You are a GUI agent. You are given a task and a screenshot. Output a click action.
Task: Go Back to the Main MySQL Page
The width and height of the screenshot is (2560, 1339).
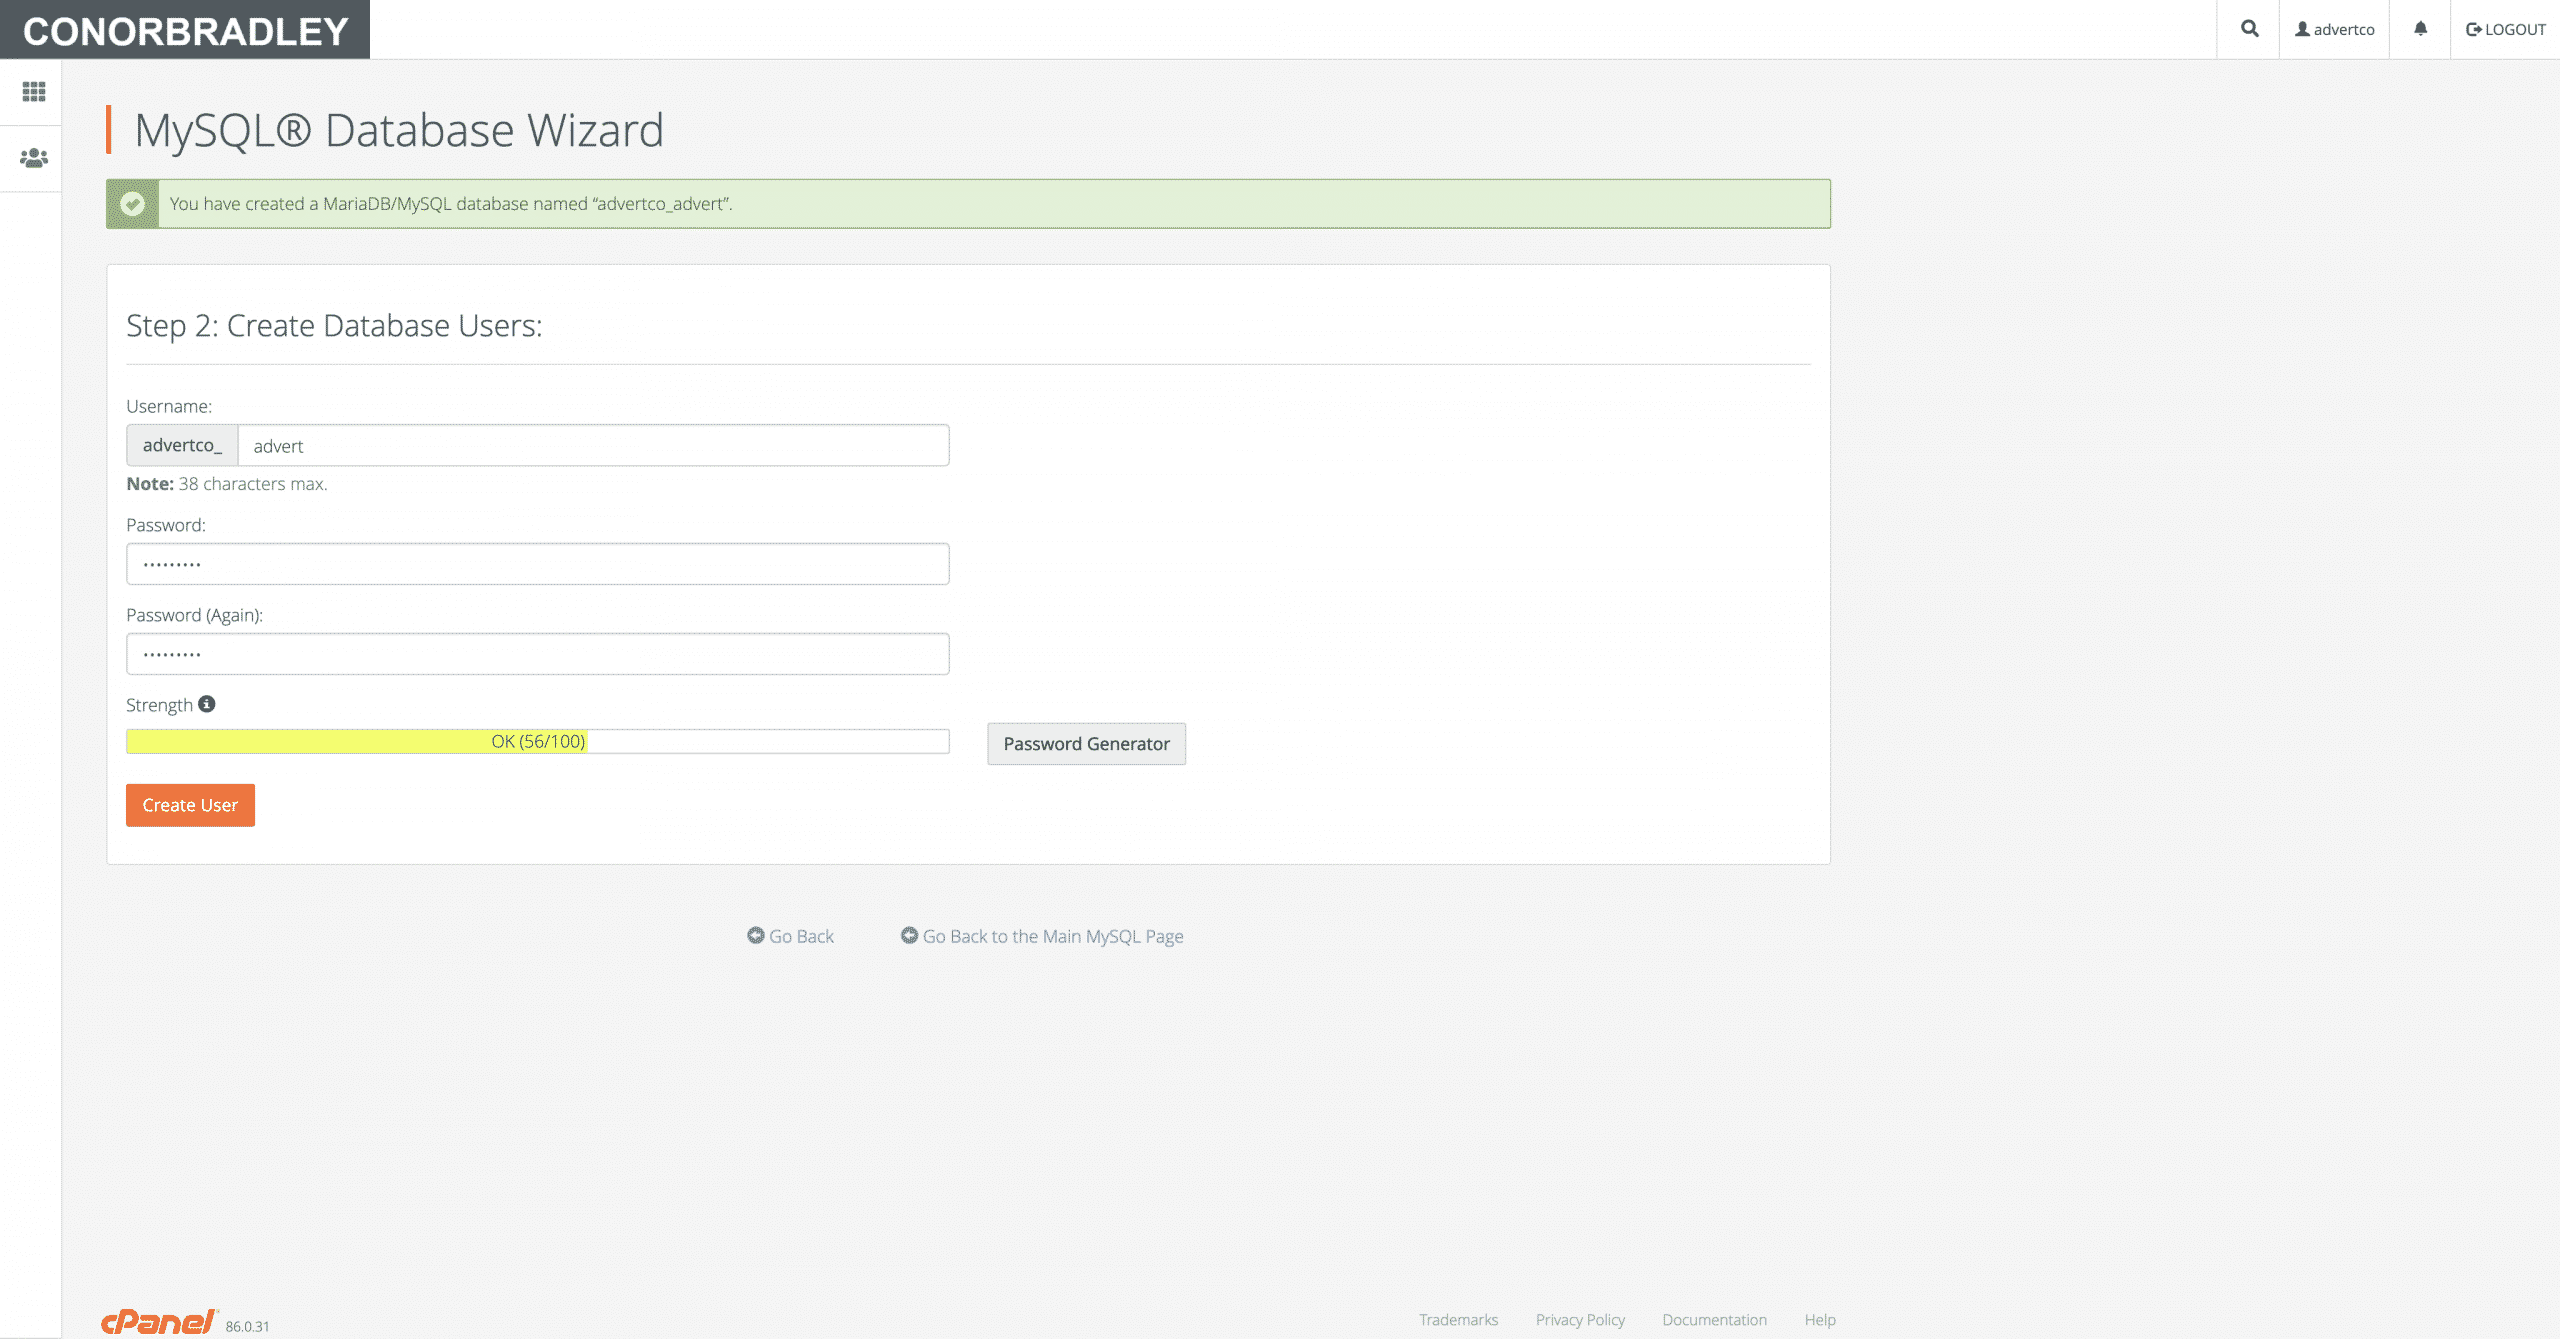pyautogui.click(x=1042, y=936)
